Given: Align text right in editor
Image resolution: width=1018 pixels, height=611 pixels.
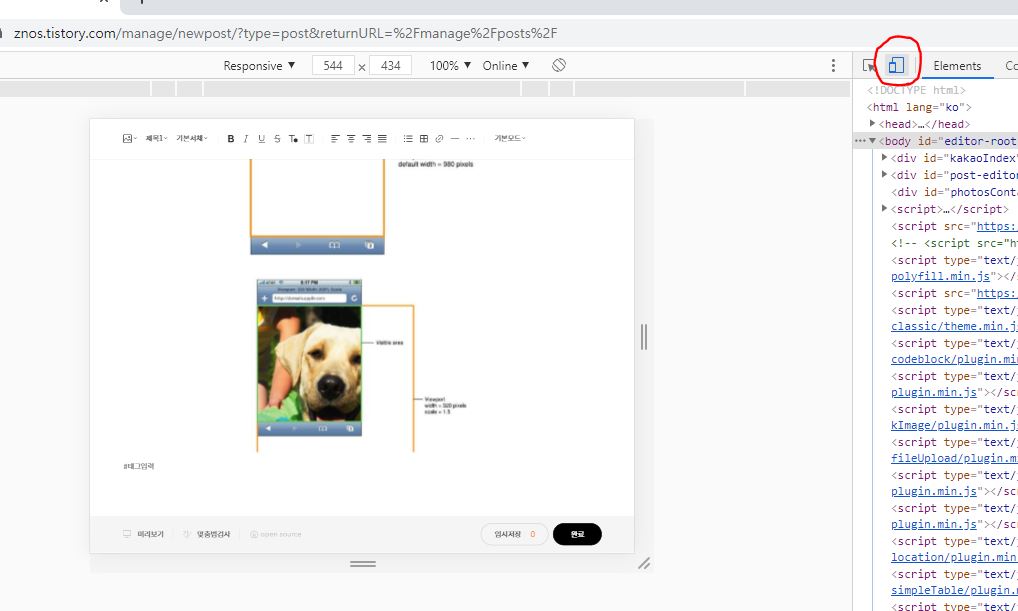Looking at the screenshot, I should click(x=367, y=138).
